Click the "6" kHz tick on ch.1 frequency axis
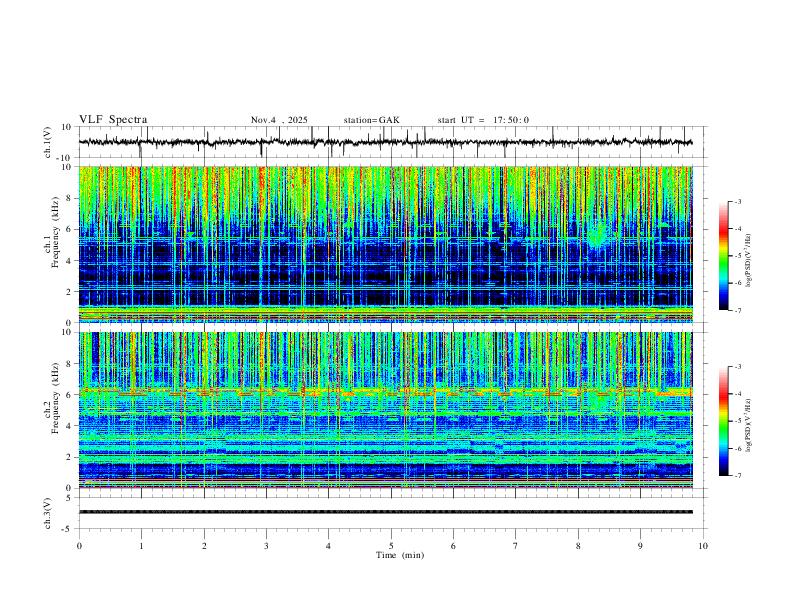Viewport: 792px width, 612px height. pos(70,229)
